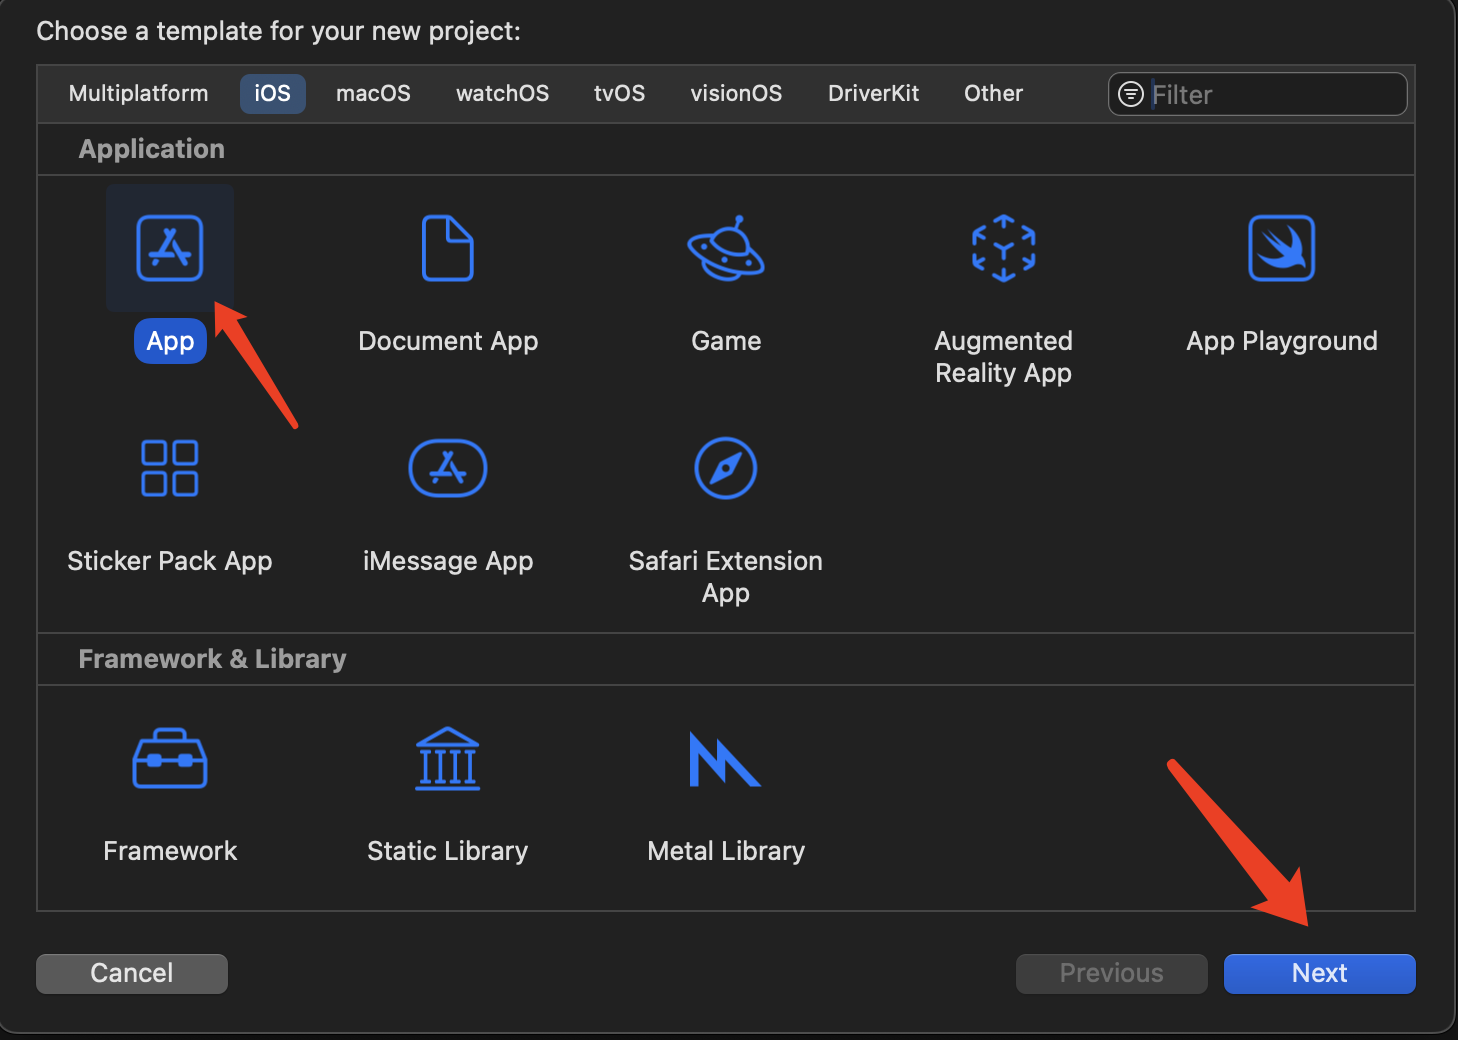Pick the Augmented Reality App icon
Image resolution: width=1458 pixels, height=1040 pixels.
tap(1004, 248)
